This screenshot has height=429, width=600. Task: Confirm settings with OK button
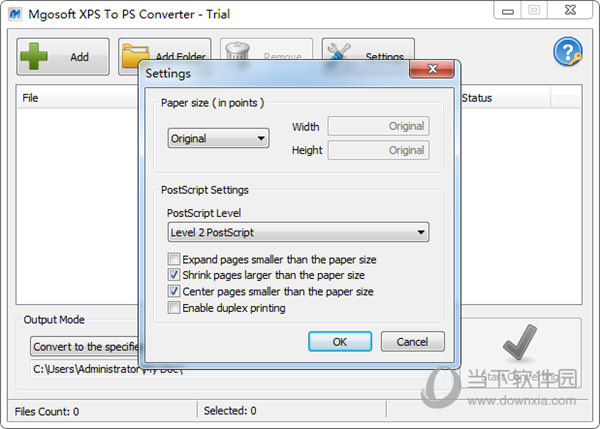tap(340, 341)
